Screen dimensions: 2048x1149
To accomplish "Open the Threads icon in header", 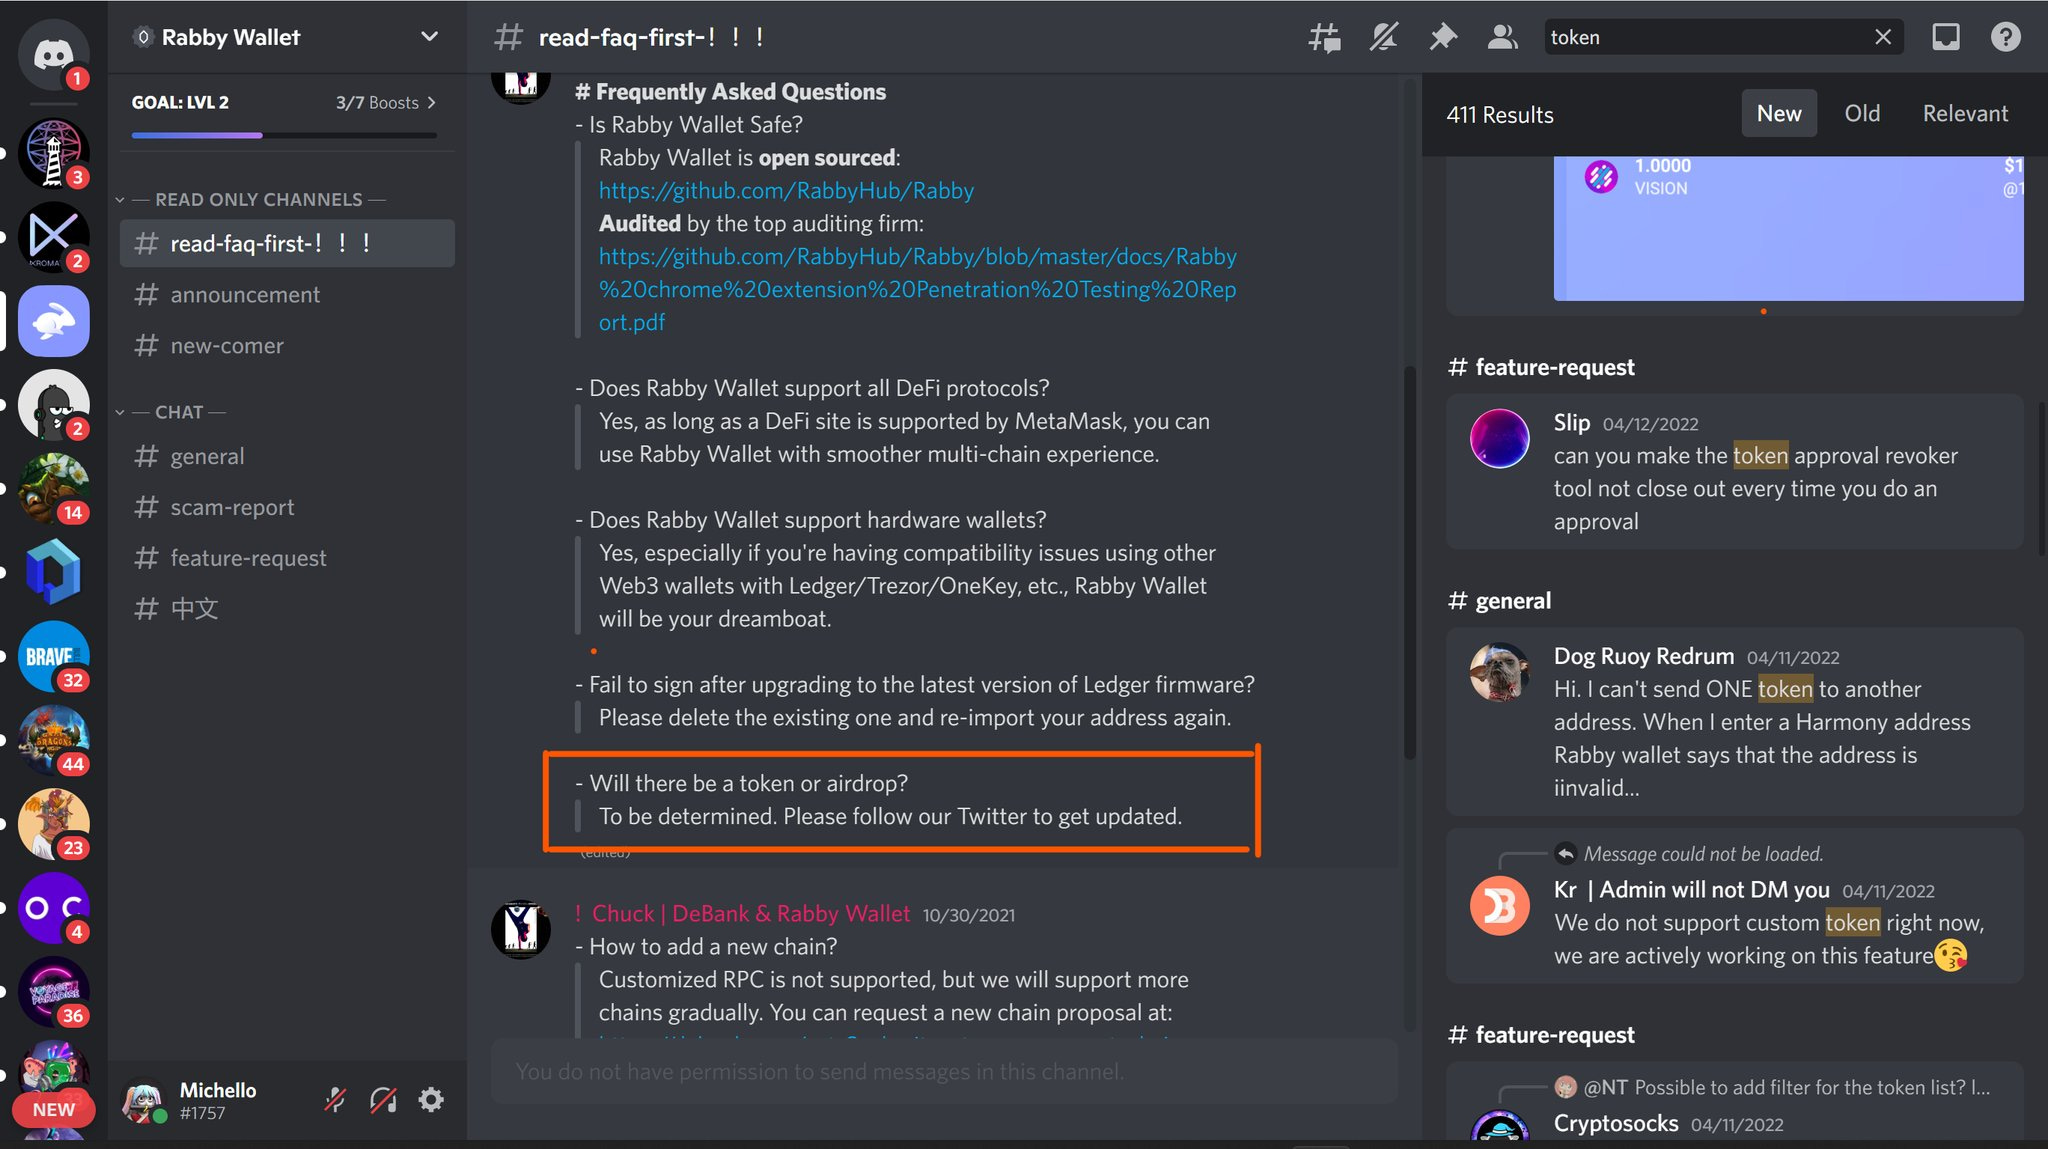I will [1324, 37].
